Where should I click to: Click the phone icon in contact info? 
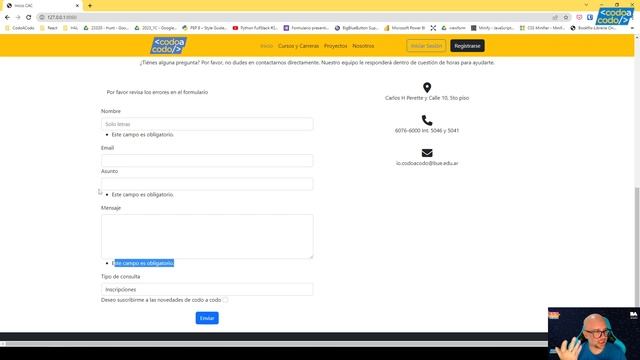point(427,120)
